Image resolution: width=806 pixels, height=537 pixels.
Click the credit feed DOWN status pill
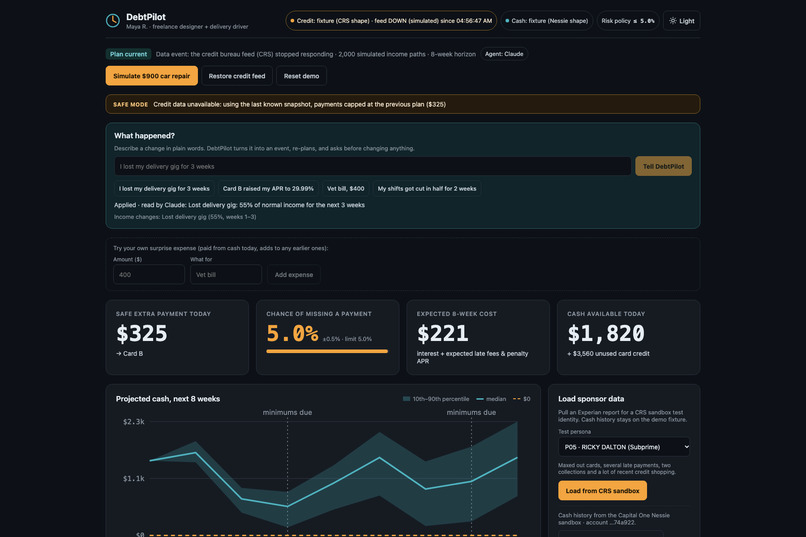pyautogui.click(x=391, y=21)
